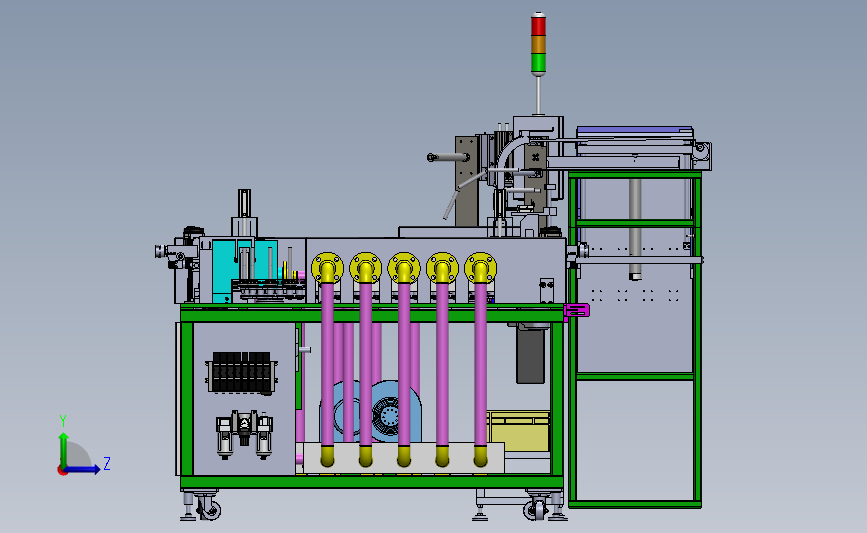Viewport: 867px width, 533px height.
Task: Select the black valve manifold block on the panel
Action: pyautogui.click(x=242, y=373)
